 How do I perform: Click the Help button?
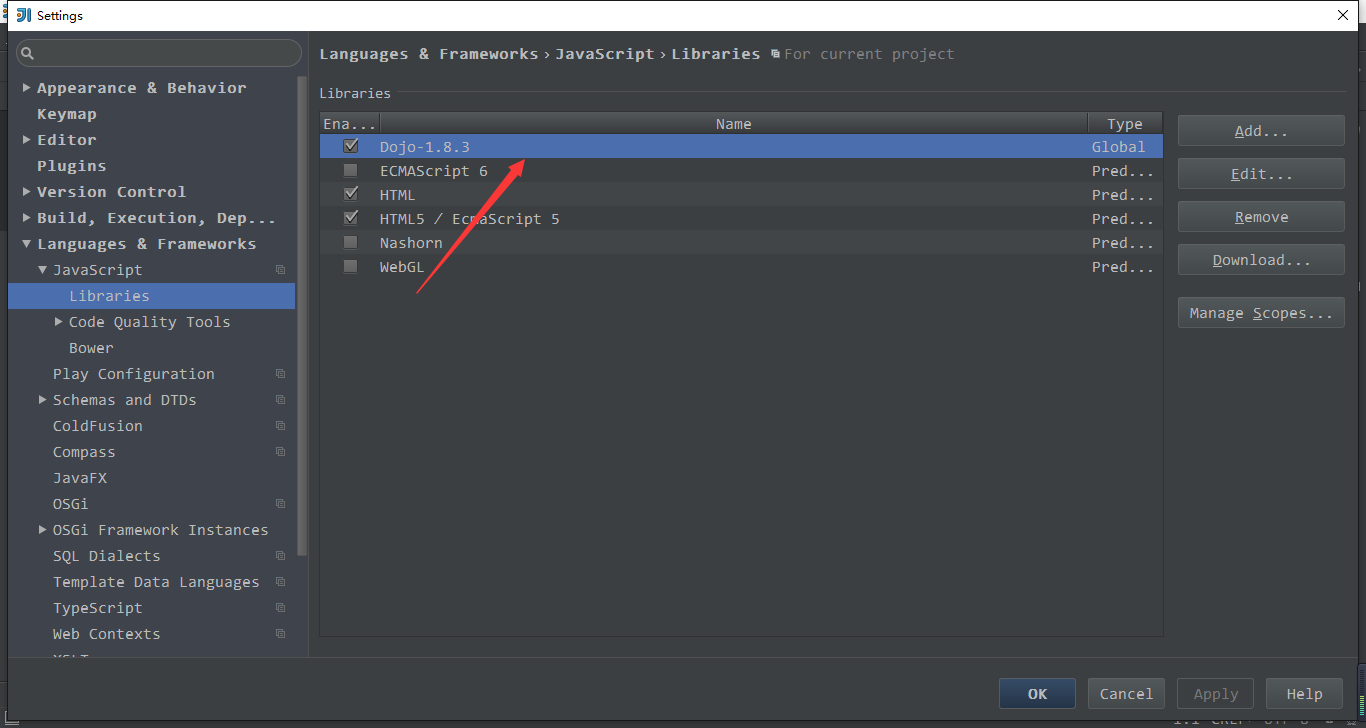click(1304, 694)
